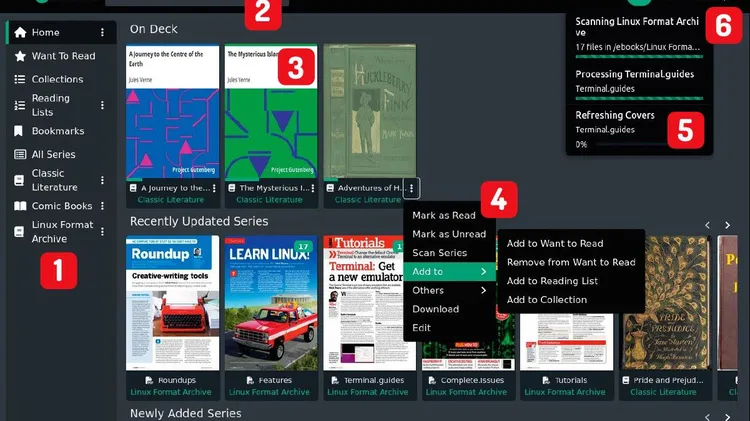This screenshot has width=750, height=421.
Task: Click book icon beside A Journey to the...
Action: click(133, 188)
